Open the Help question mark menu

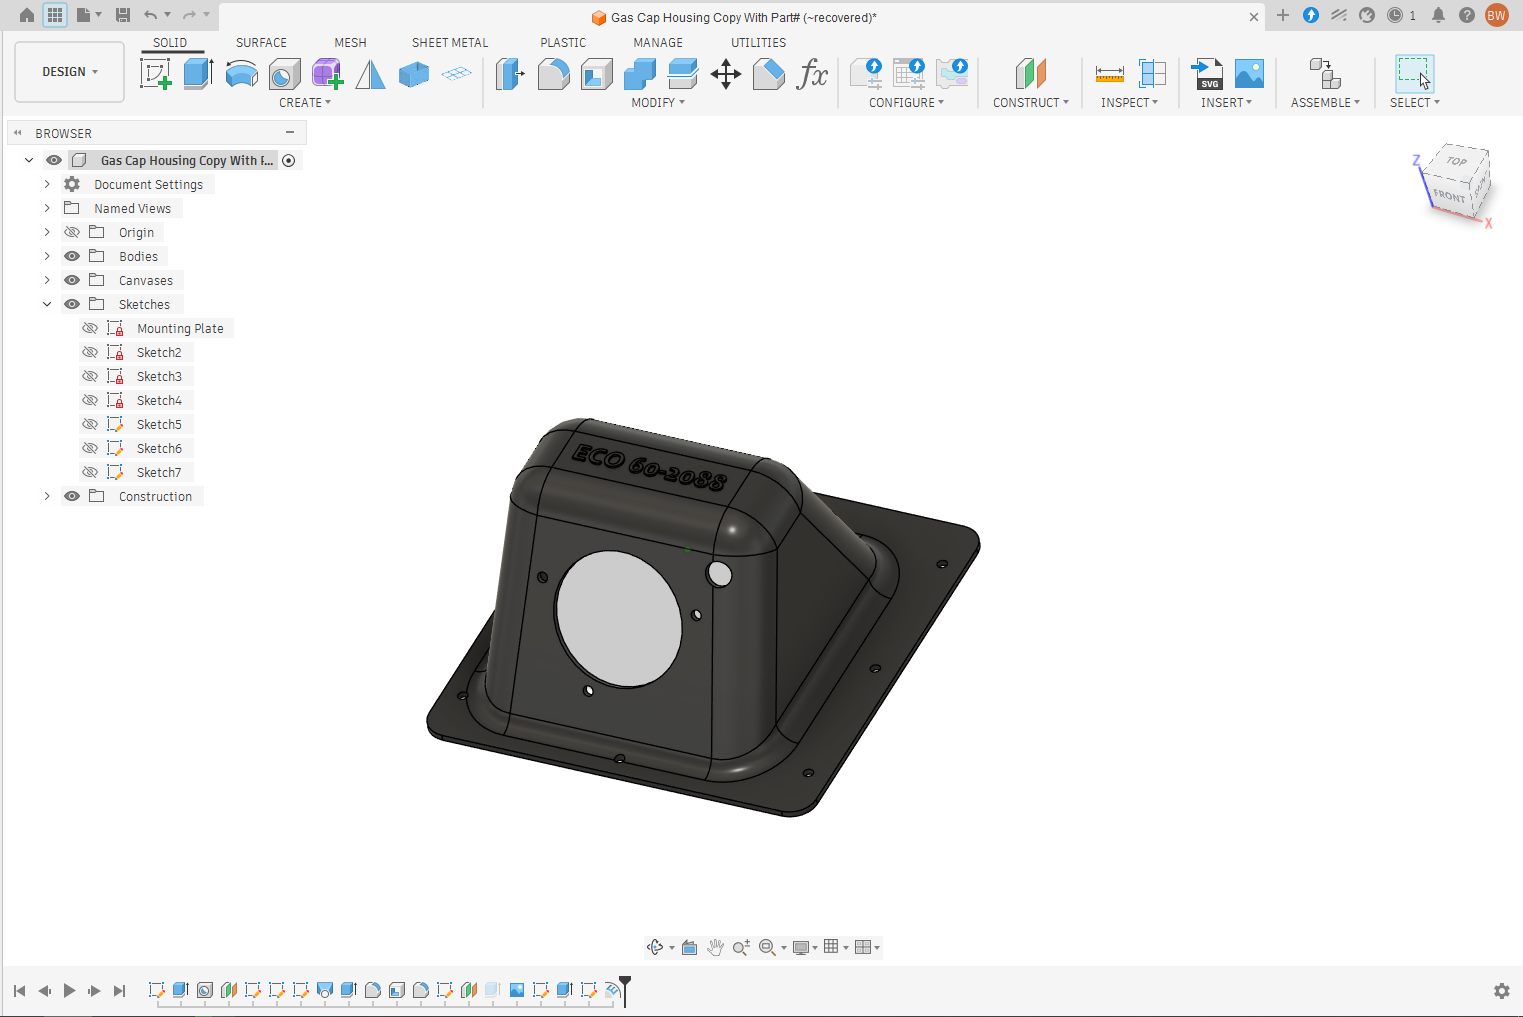click(x=1467, y=15)
